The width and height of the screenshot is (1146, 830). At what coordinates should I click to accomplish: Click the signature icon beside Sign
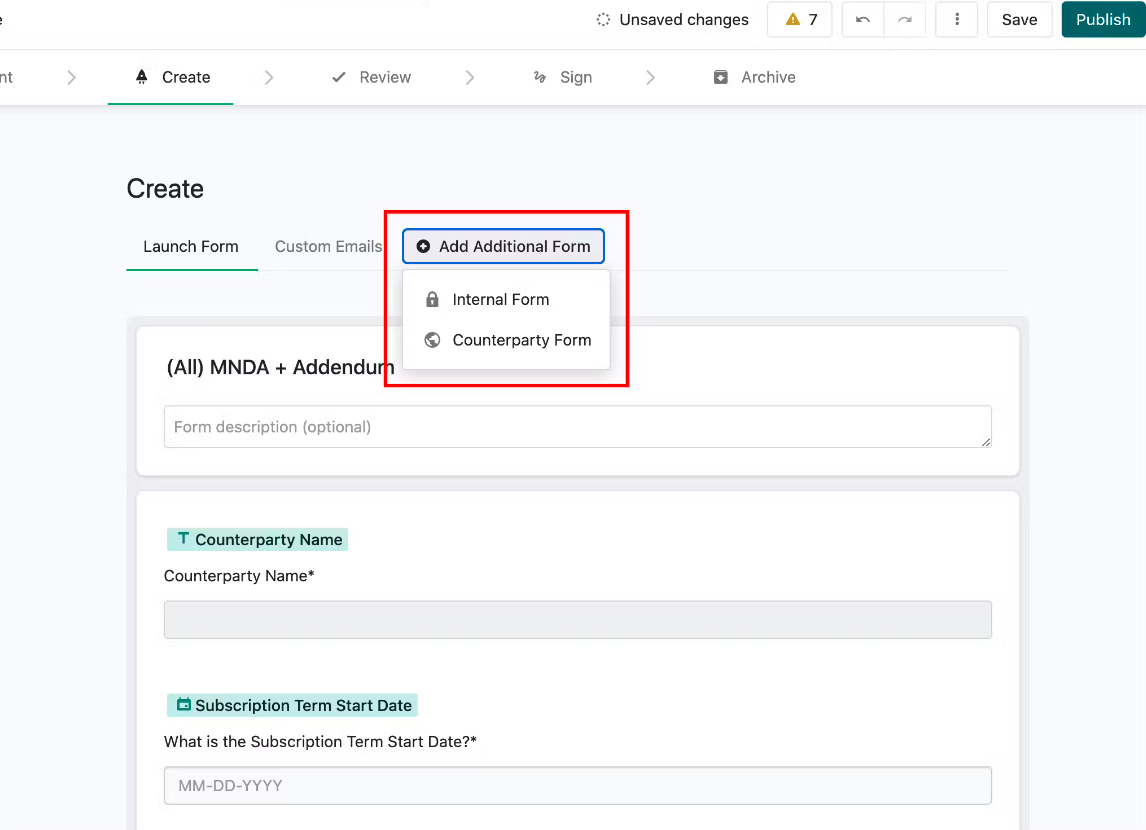(x=540, y=77)
